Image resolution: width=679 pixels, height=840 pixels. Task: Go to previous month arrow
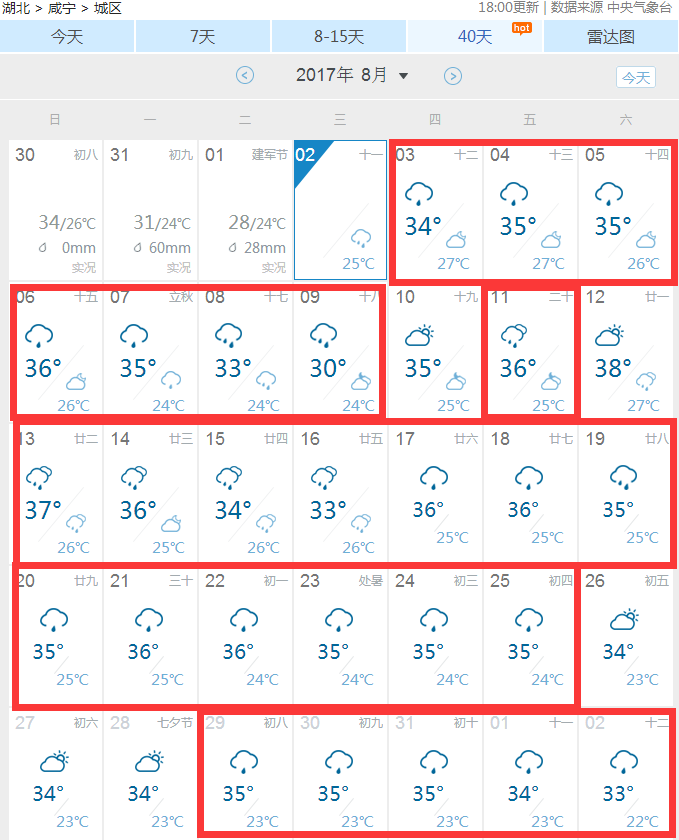[x=245, y=75]
